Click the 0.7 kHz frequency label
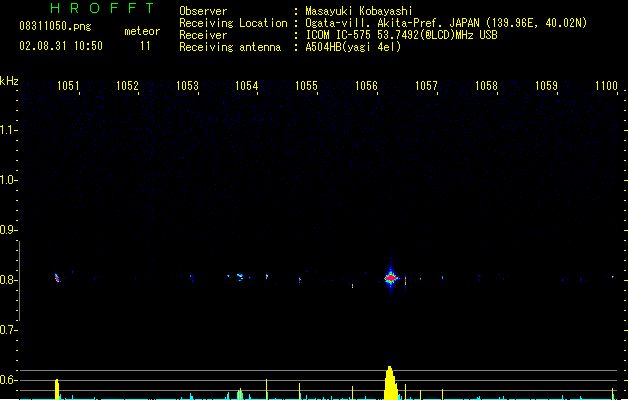This screenshot has height=400, width=629. pyautogui.click(x=8, y=330)
